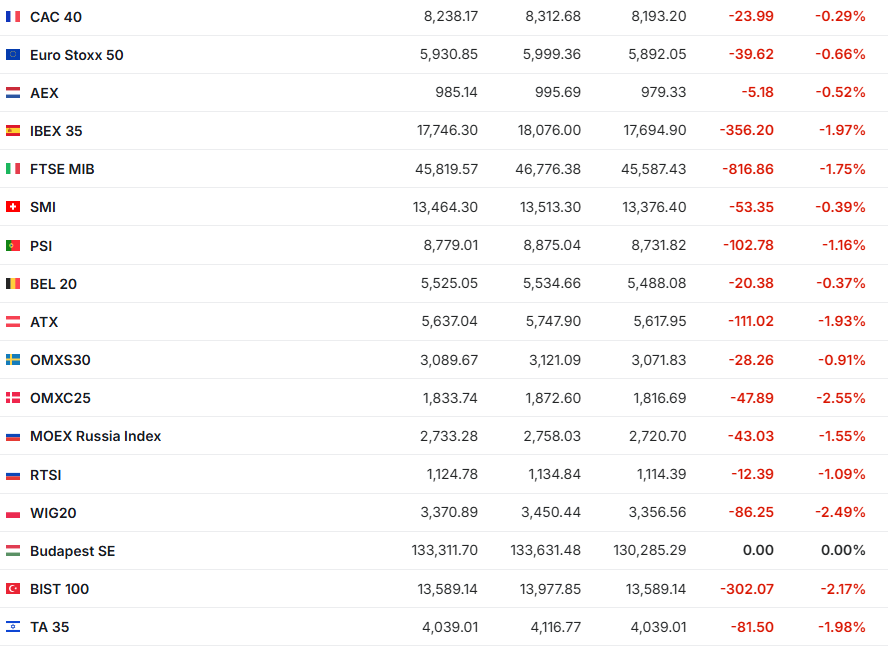This screenshot has width=888, height=648.
Task: Go to the ATX index page
Action: 44,322
